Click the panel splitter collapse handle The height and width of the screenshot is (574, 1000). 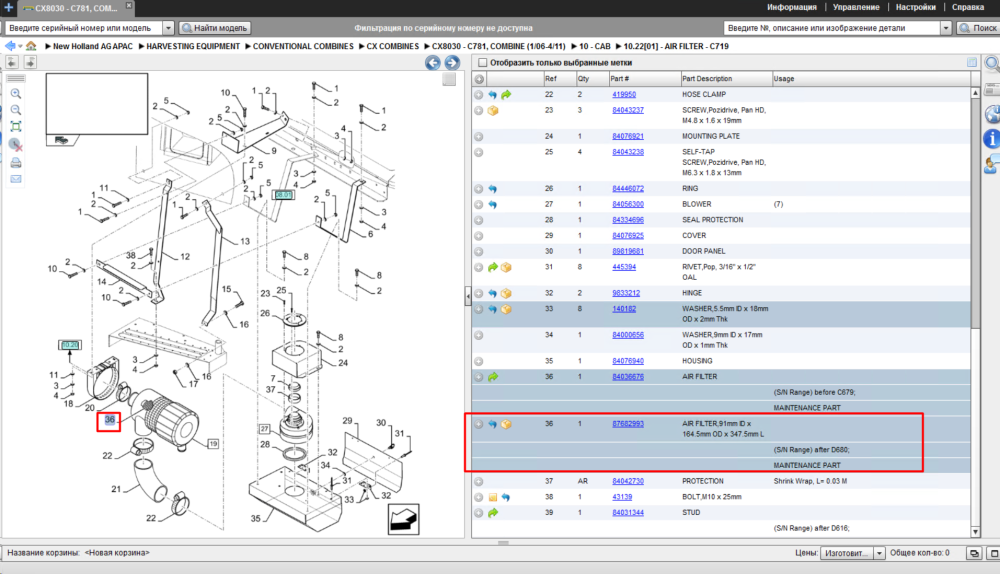467,296
